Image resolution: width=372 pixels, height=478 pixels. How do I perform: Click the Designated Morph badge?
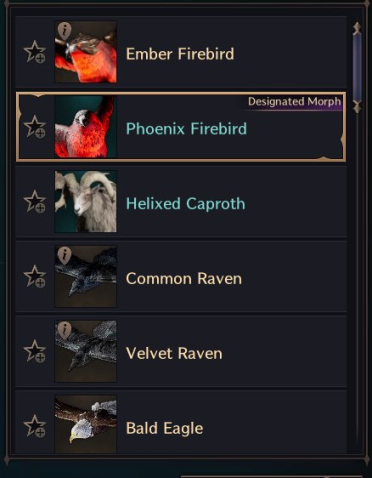point(295,102)
